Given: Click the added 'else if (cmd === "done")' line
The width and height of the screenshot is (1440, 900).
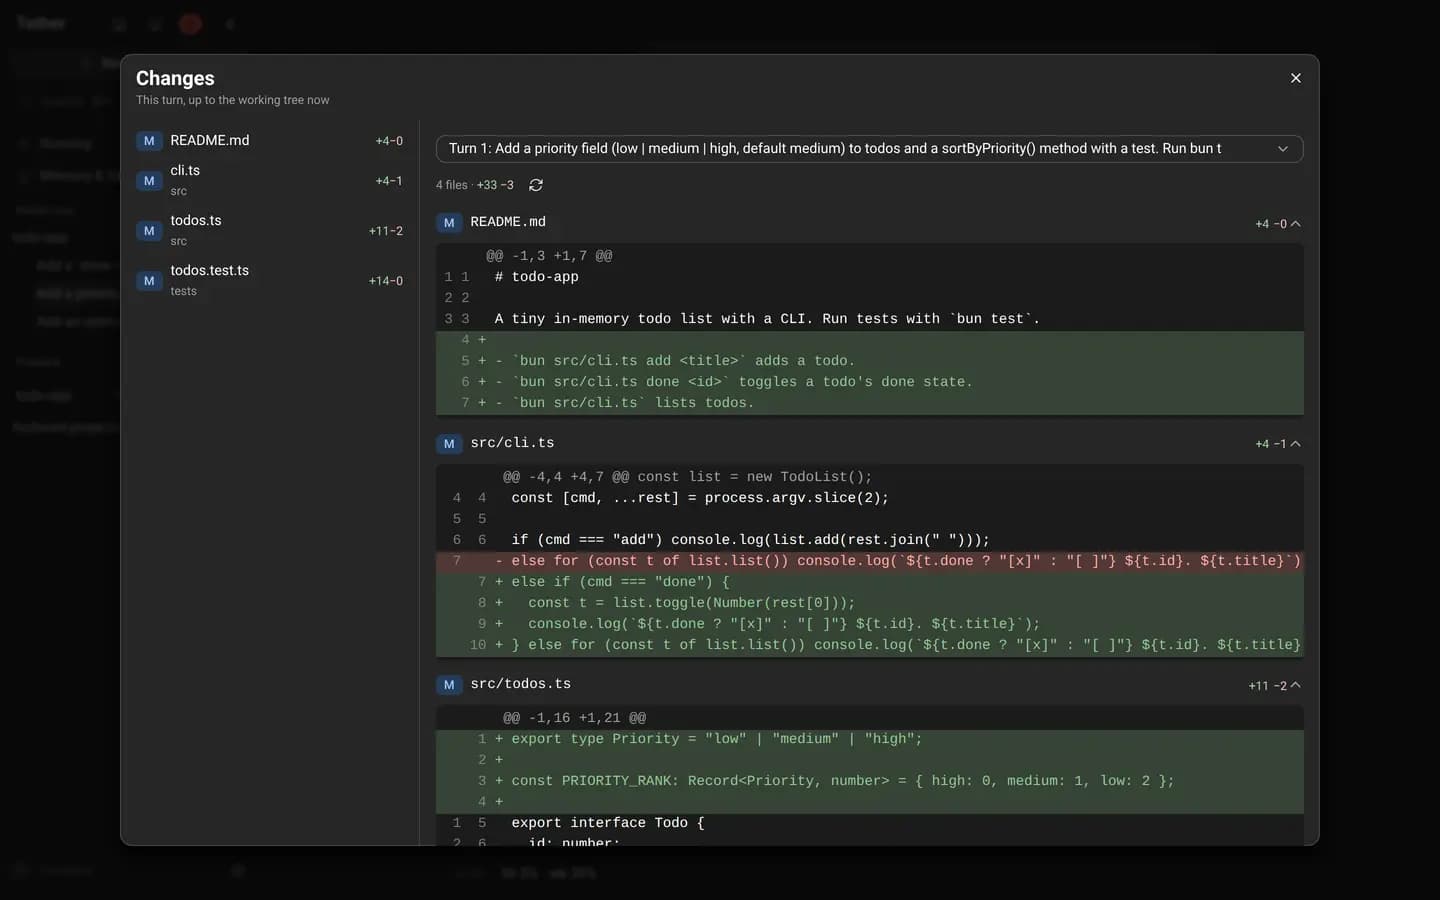Looking at the screenshot, I should click(869, 582).
